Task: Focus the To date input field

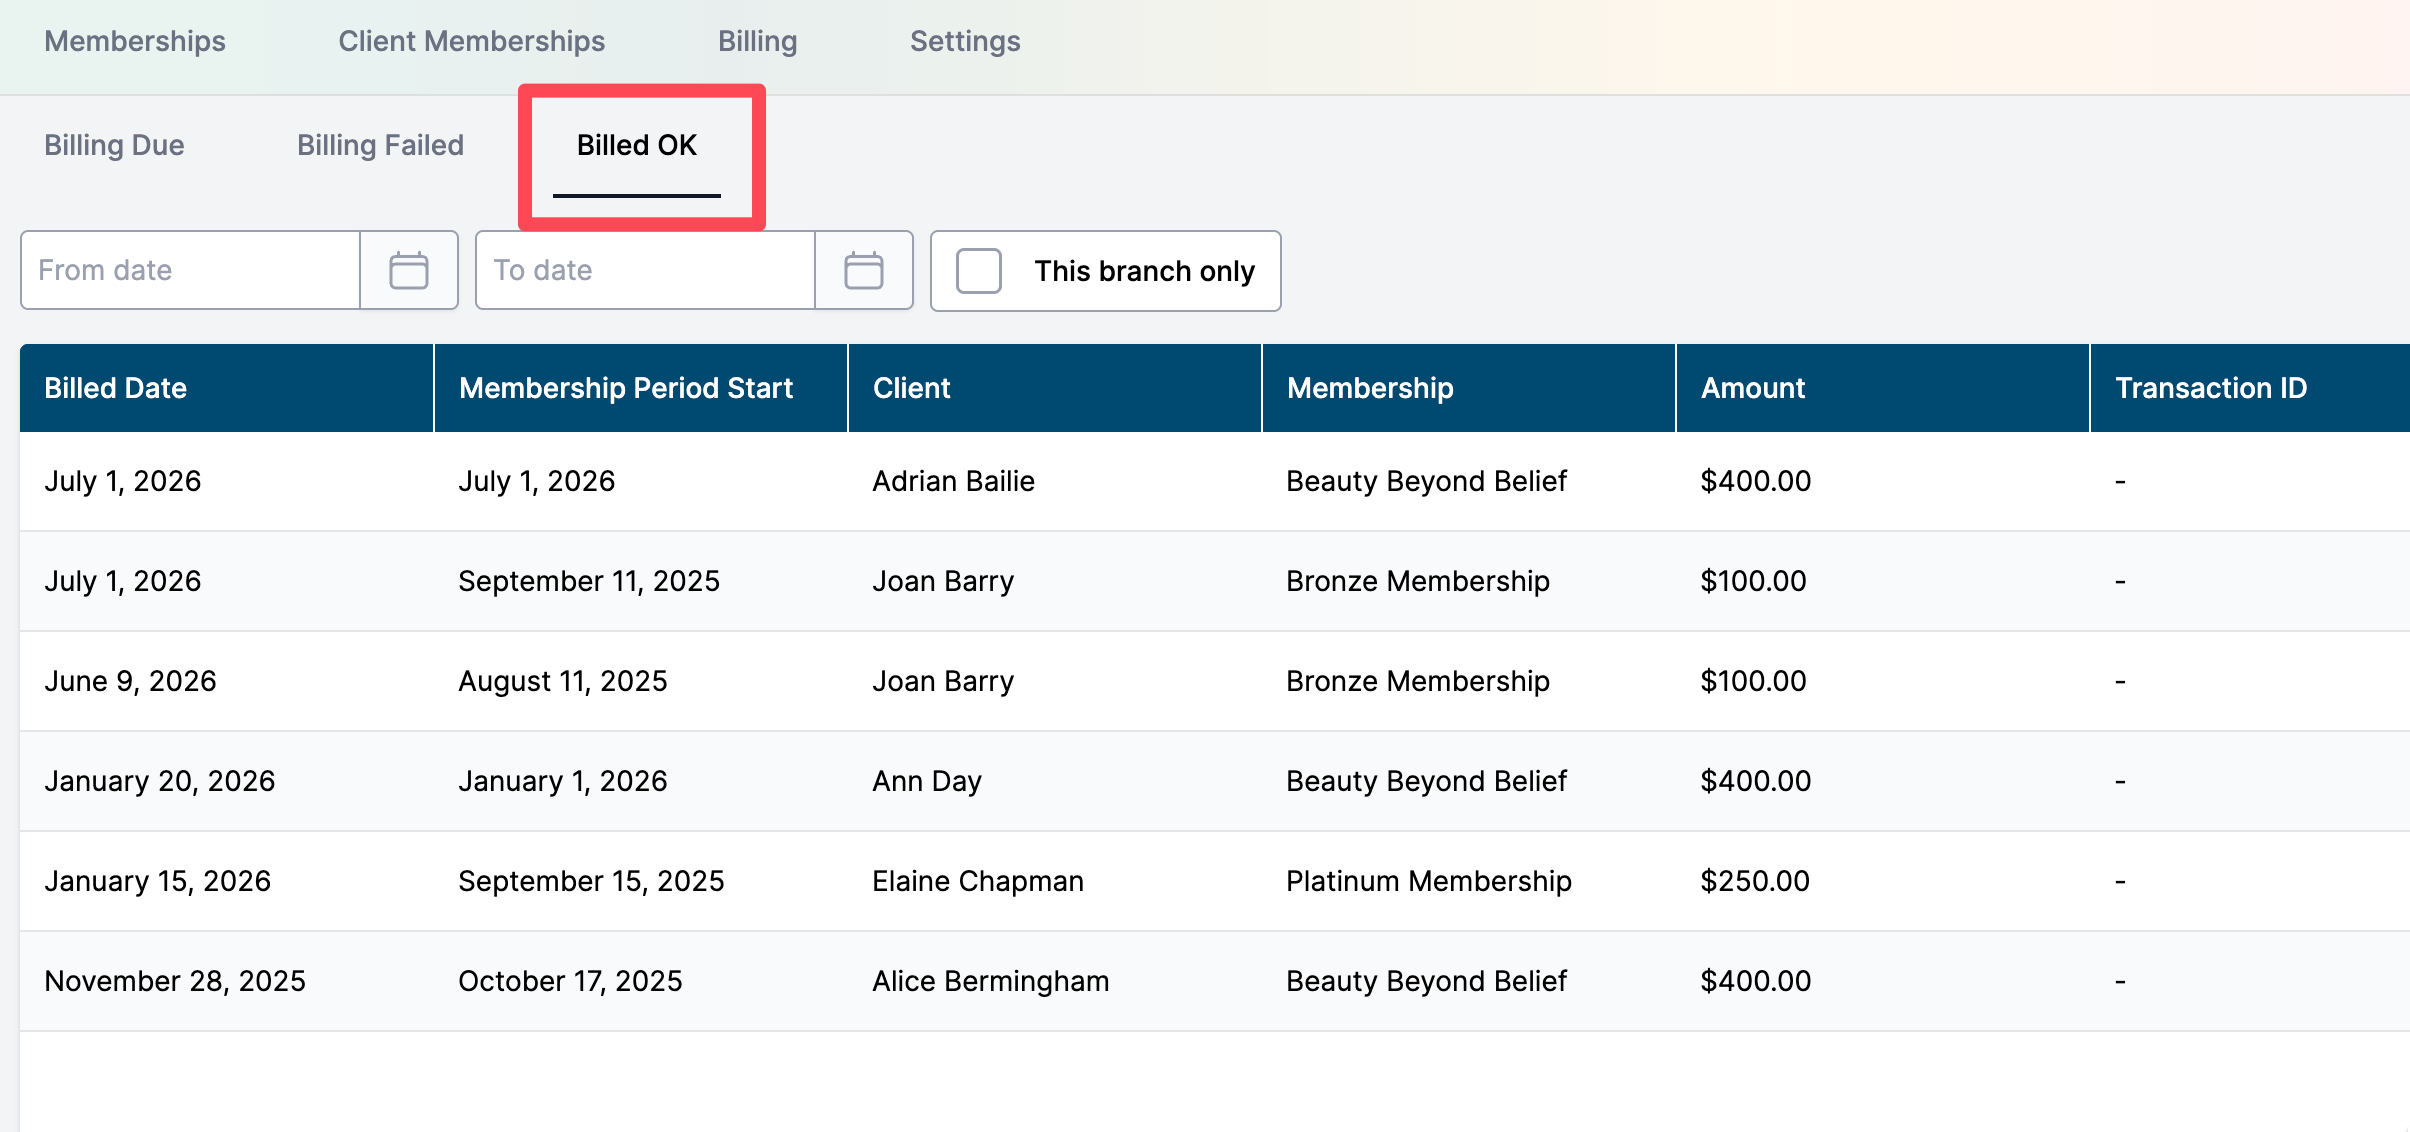Action: [x=646, y=271]
